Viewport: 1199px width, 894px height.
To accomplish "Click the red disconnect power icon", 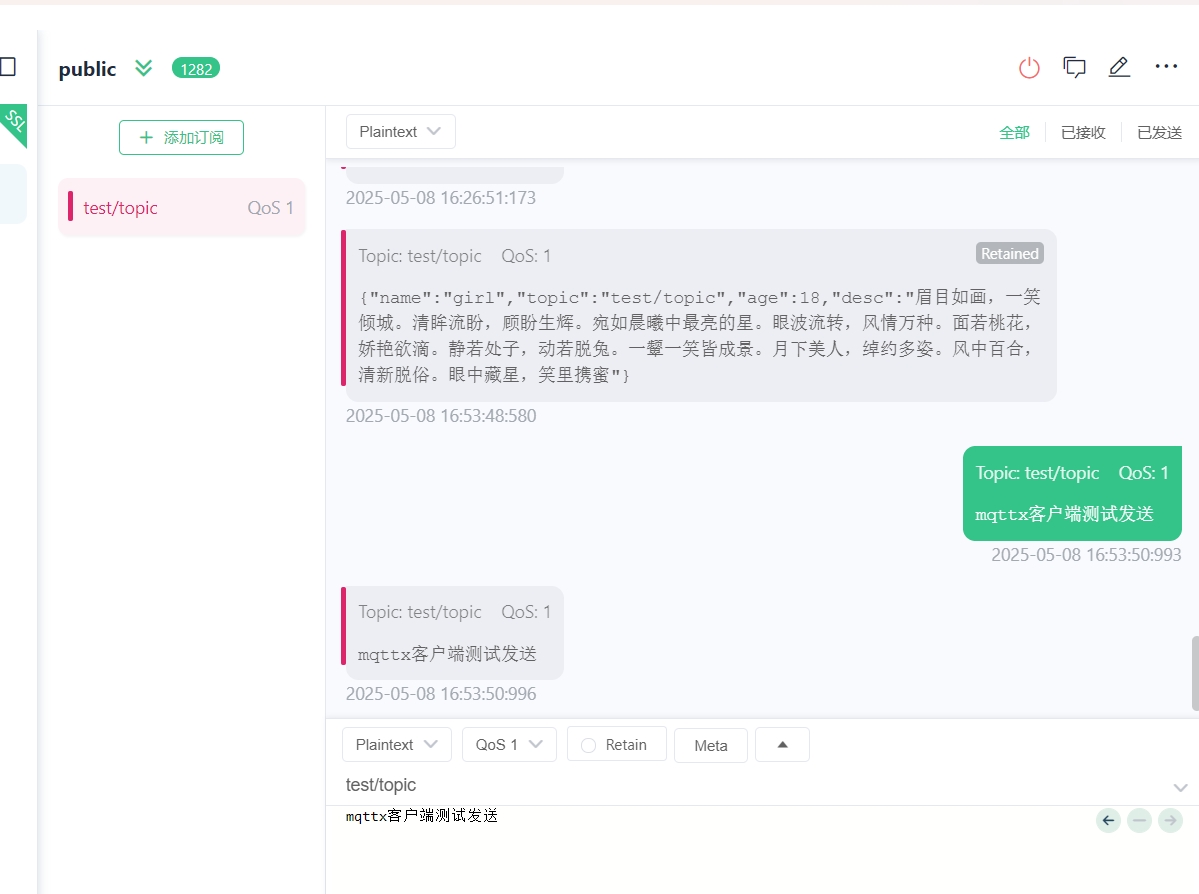I will point(1029,67).
